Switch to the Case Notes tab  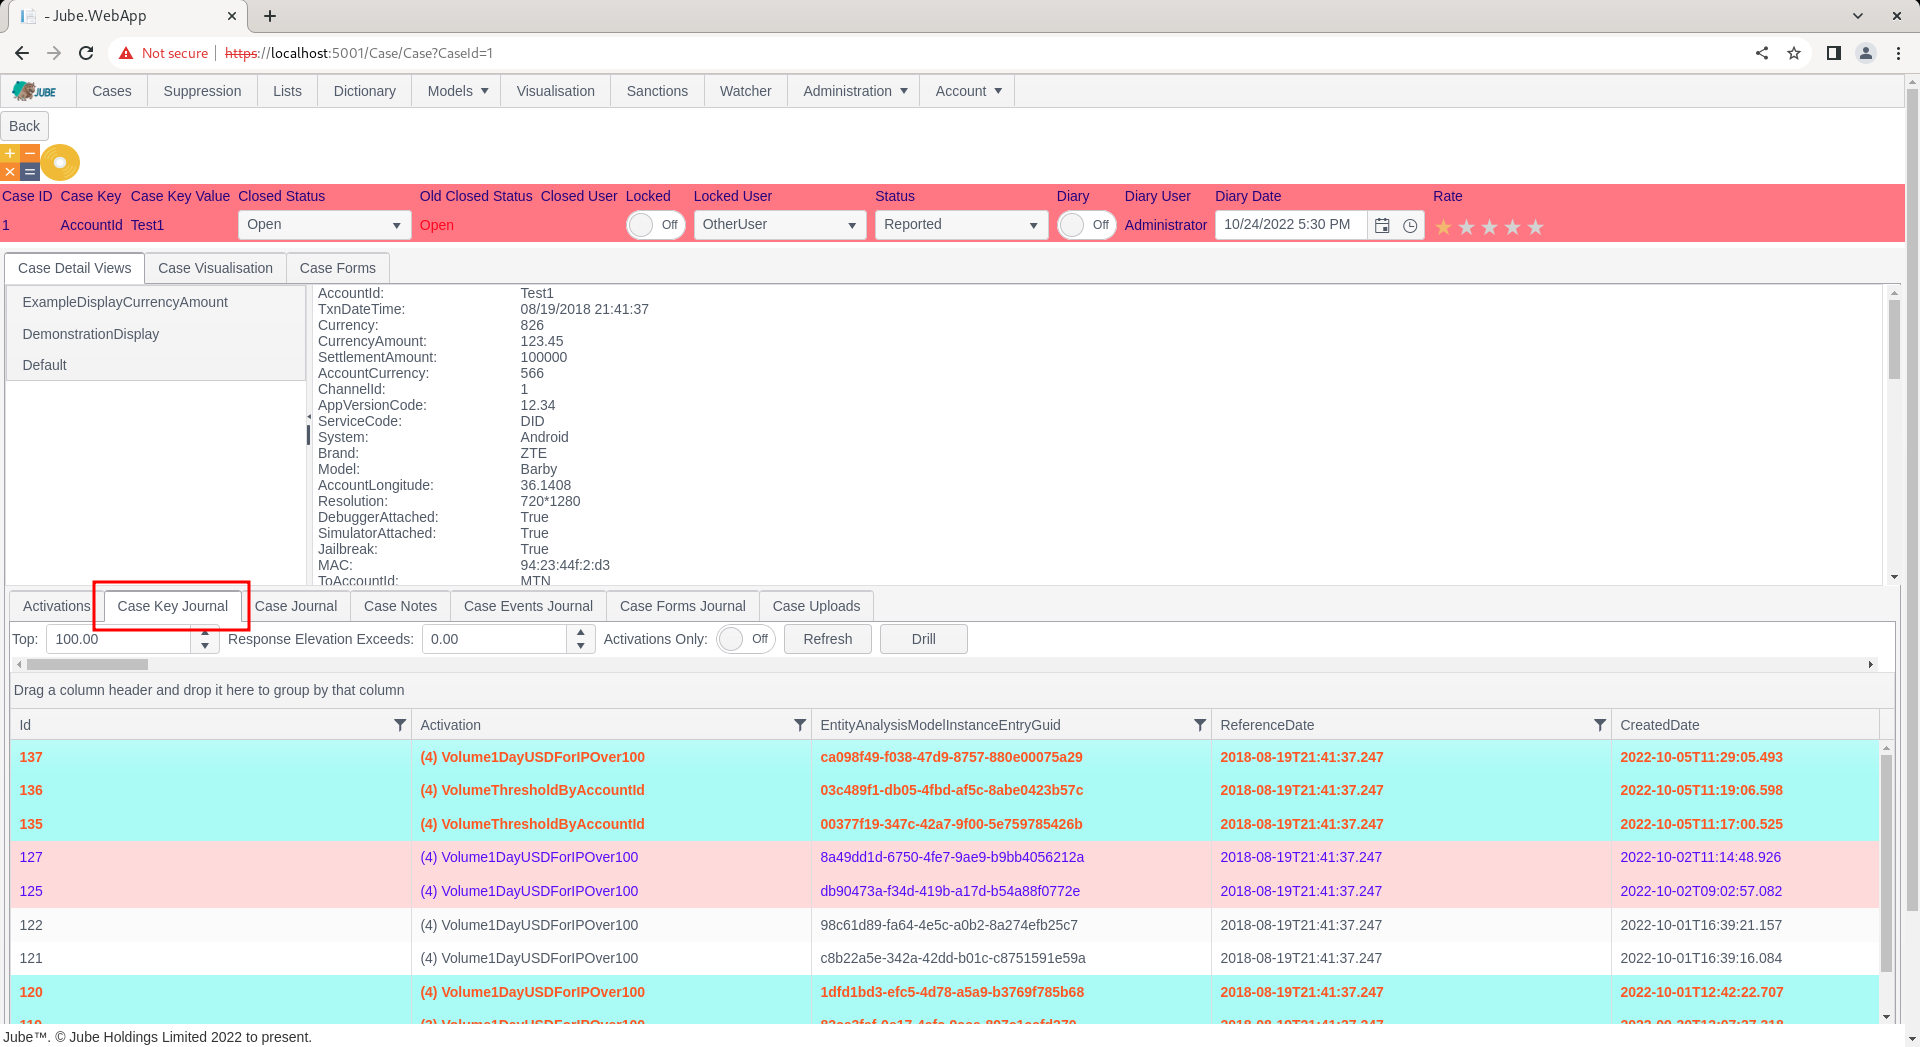[400, 606]
